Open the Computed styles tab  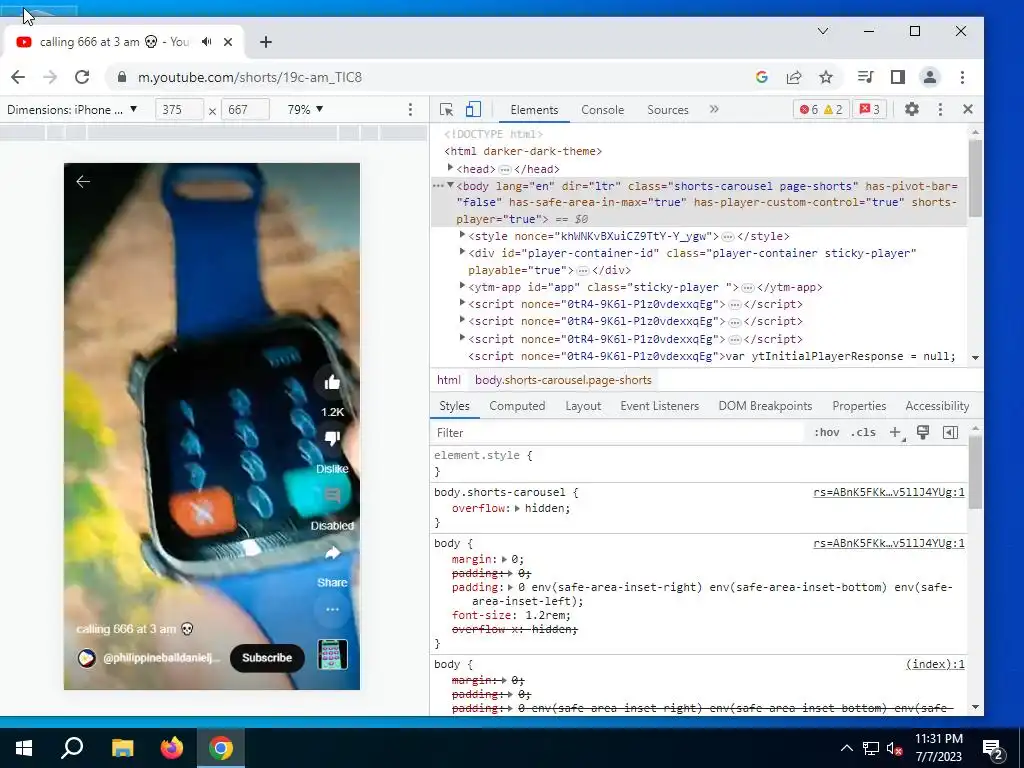(517, 406)
